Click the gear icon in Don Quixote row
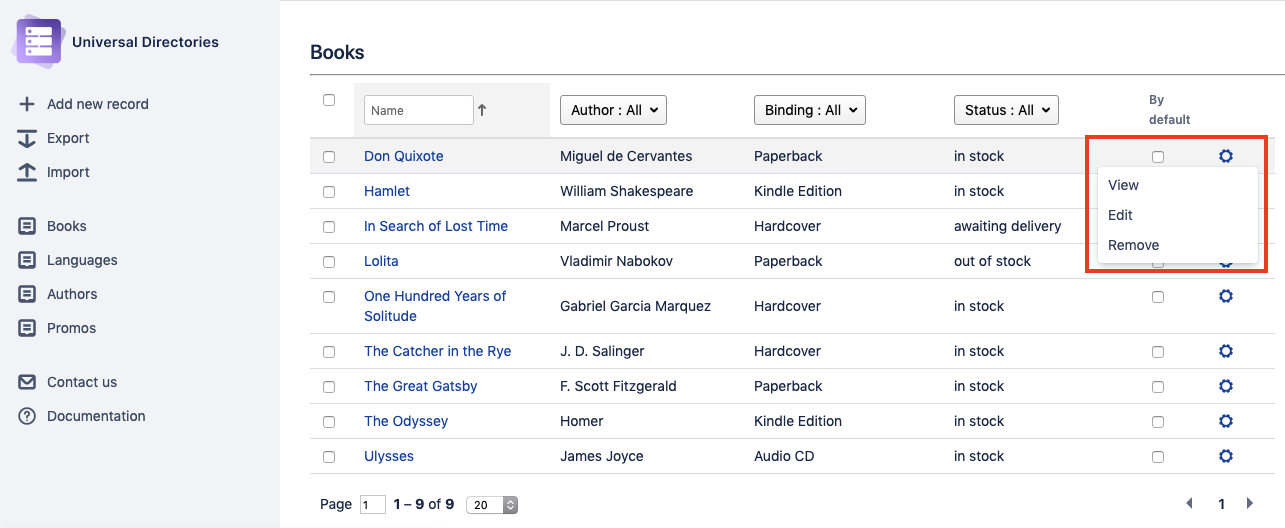 pyautogui.click(x=1226, y=156)
